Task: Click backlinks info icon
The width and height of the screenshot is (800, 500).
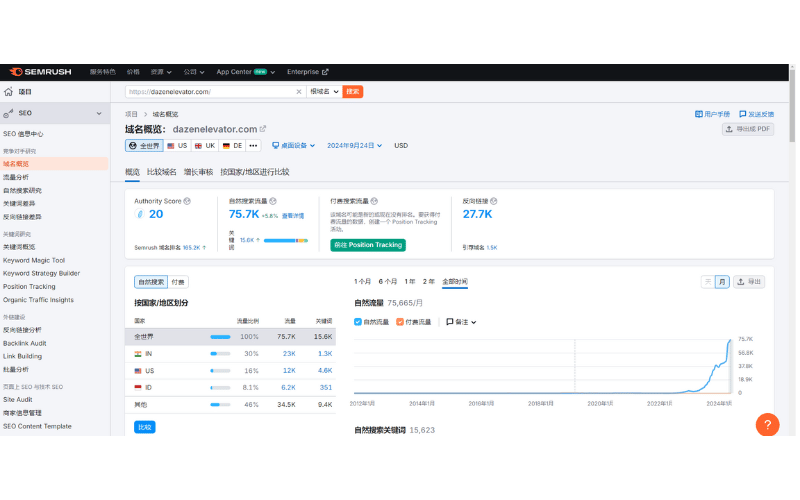Action: pos(493,201)
